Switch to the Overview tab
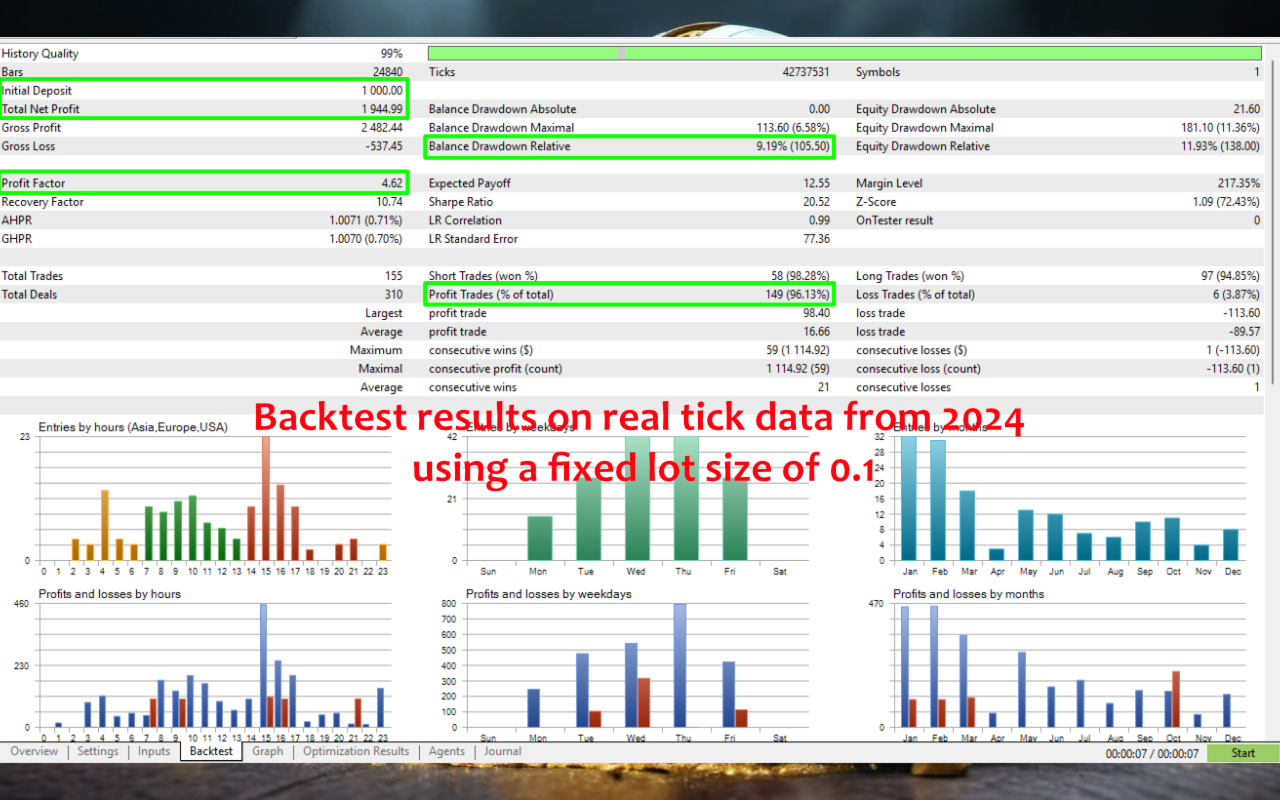Viewport: 1280px width, 800px height. (34, 752)
